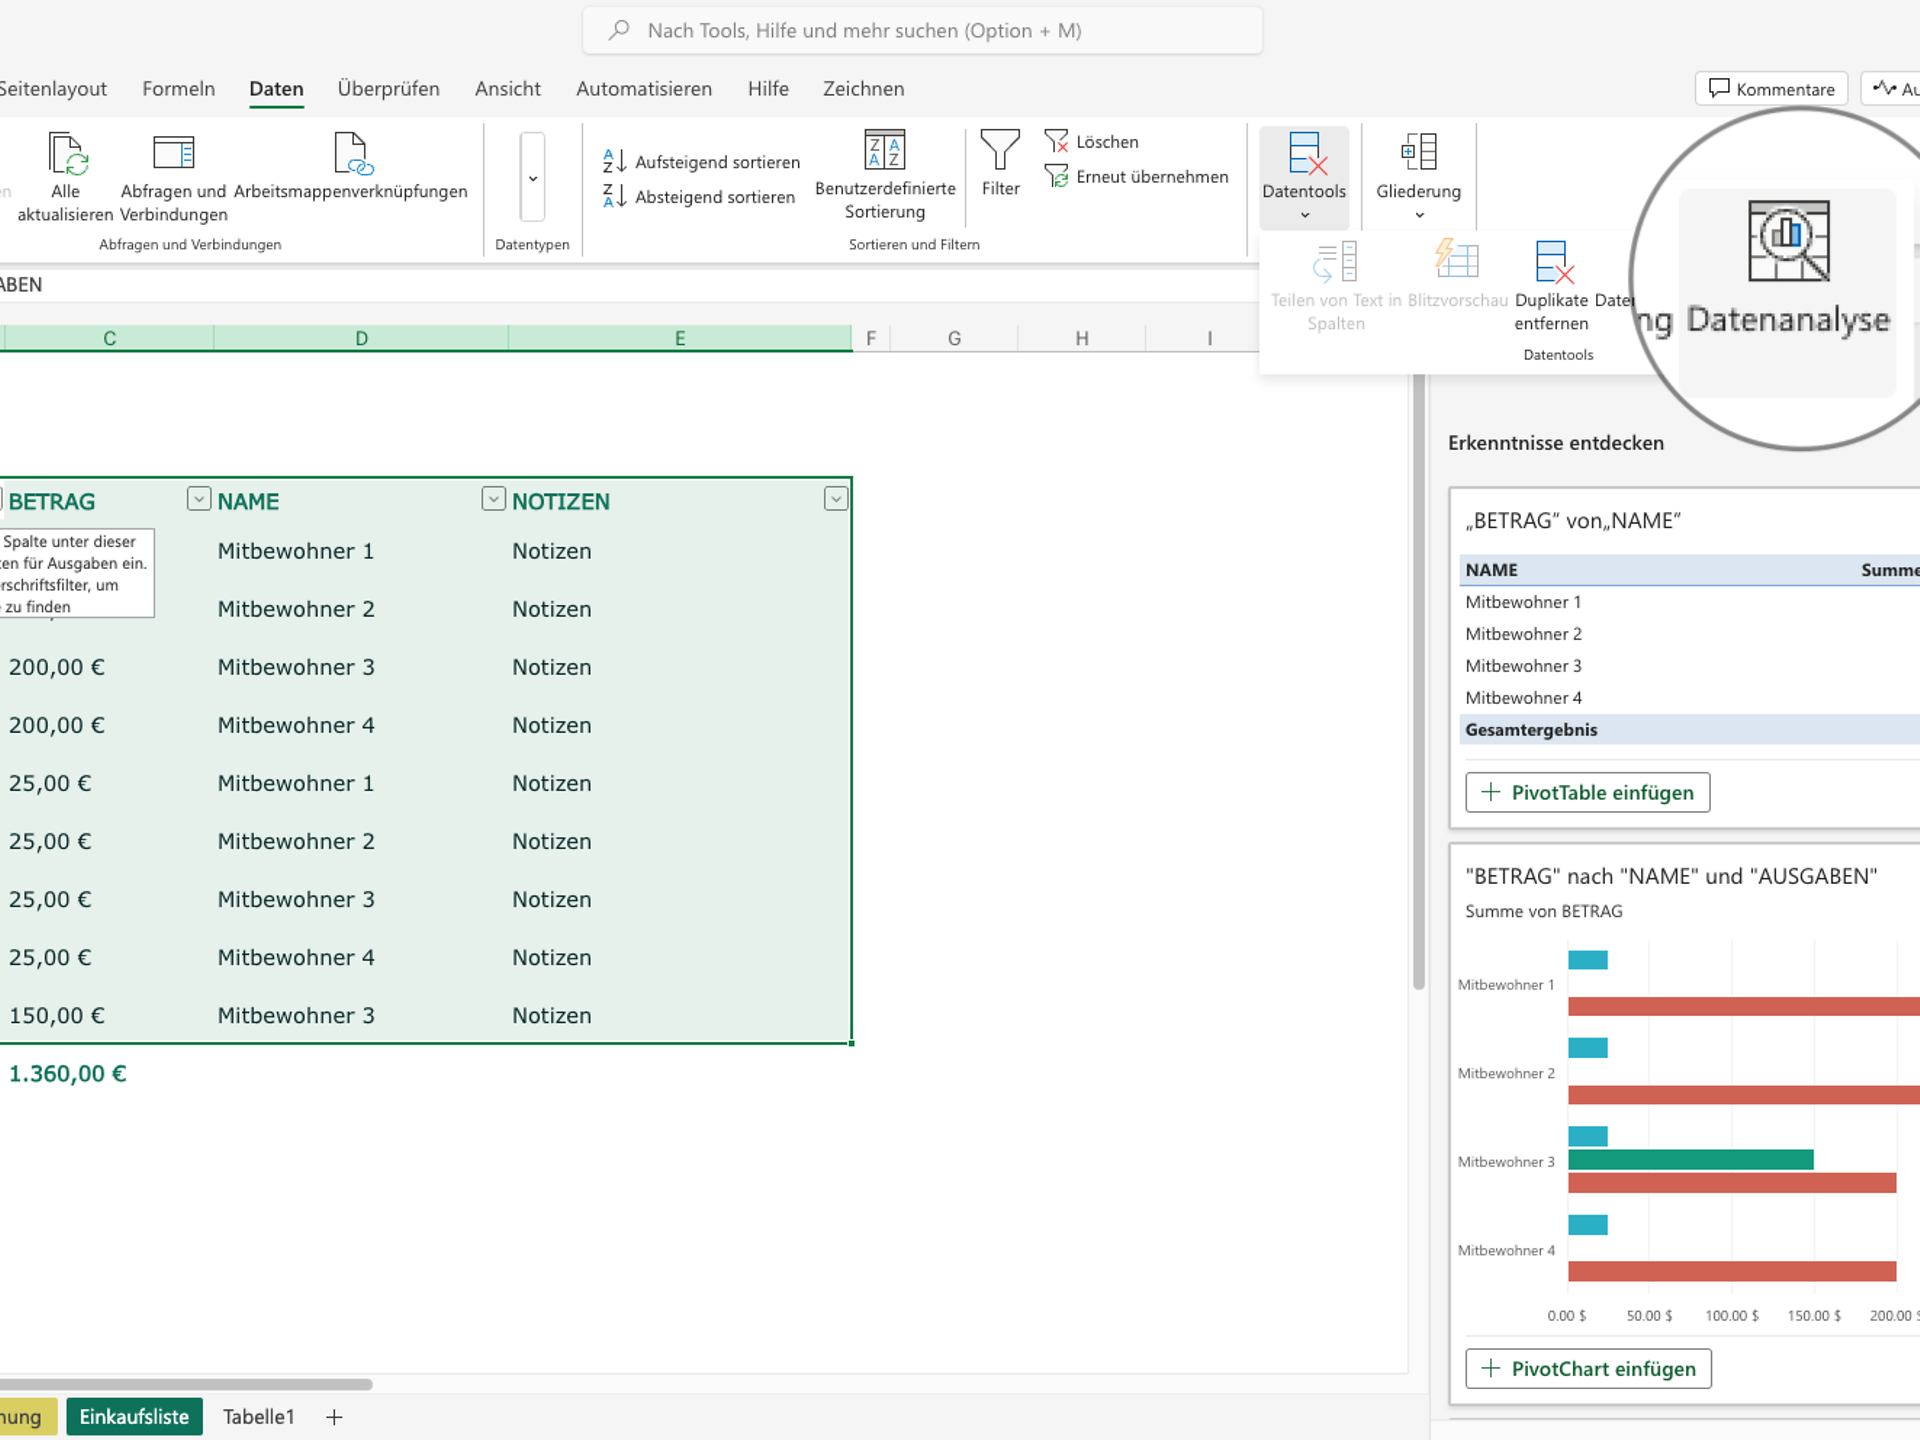Image resolution: width=1920 pixels, height=1440 pixels.
Task: Open the NOTIZEN column filter dropdown
Action: click(x=836, y=499)
